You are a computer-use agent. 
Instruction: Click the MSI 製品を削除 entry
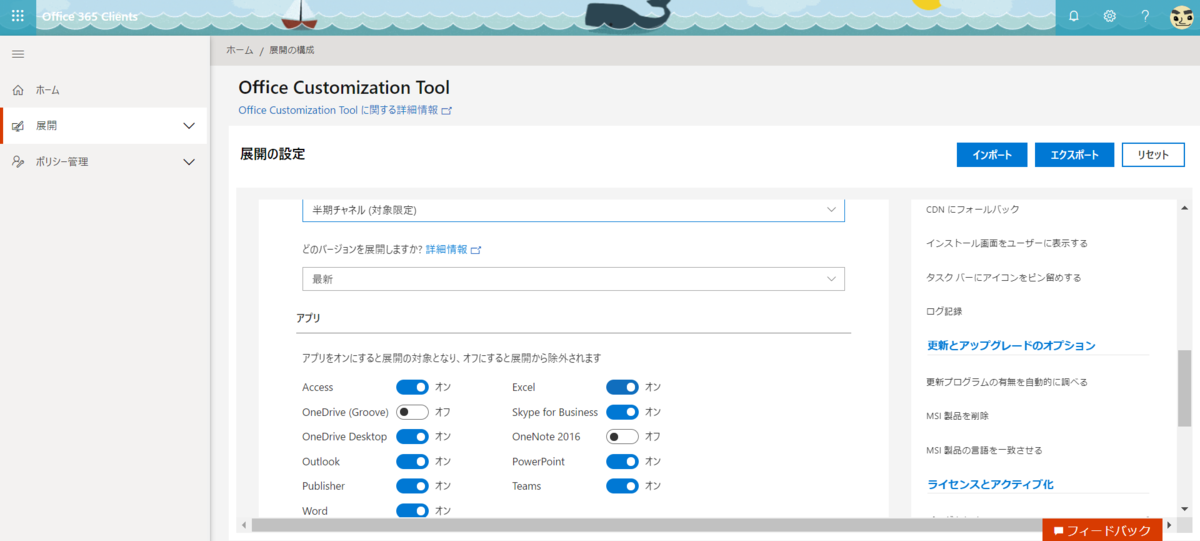click(958, 416)
